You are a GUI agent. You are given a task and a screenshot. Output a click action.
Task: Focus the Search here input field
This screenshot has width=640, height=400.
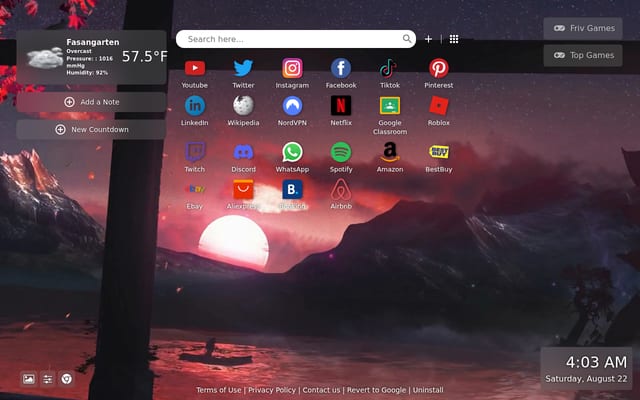(296, 39)
